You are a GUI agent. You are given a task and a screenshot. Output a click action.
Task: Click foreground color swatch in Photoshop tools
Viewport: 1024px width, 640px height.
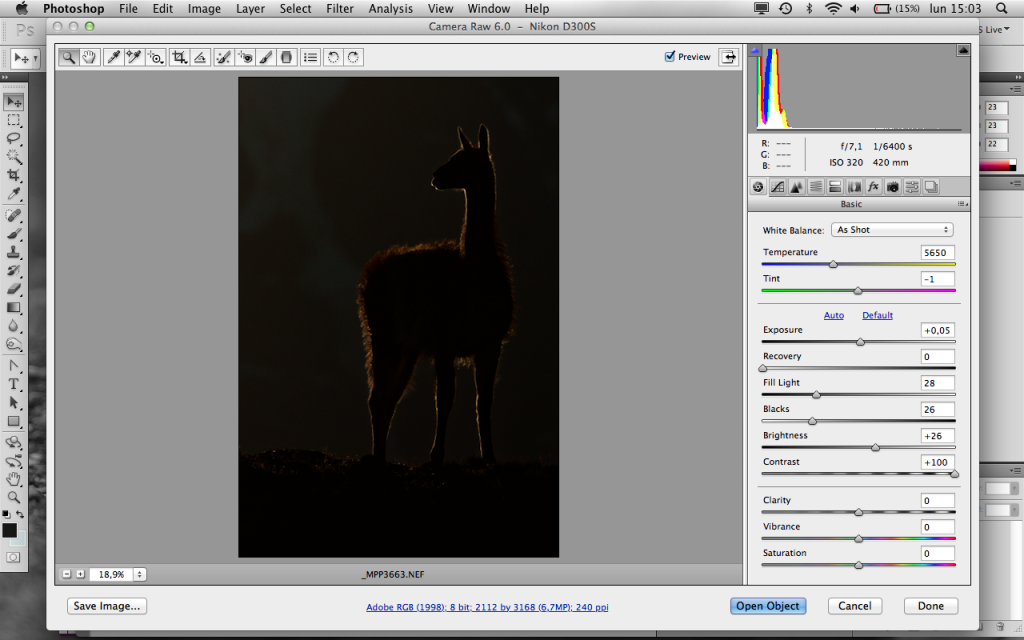9,530
